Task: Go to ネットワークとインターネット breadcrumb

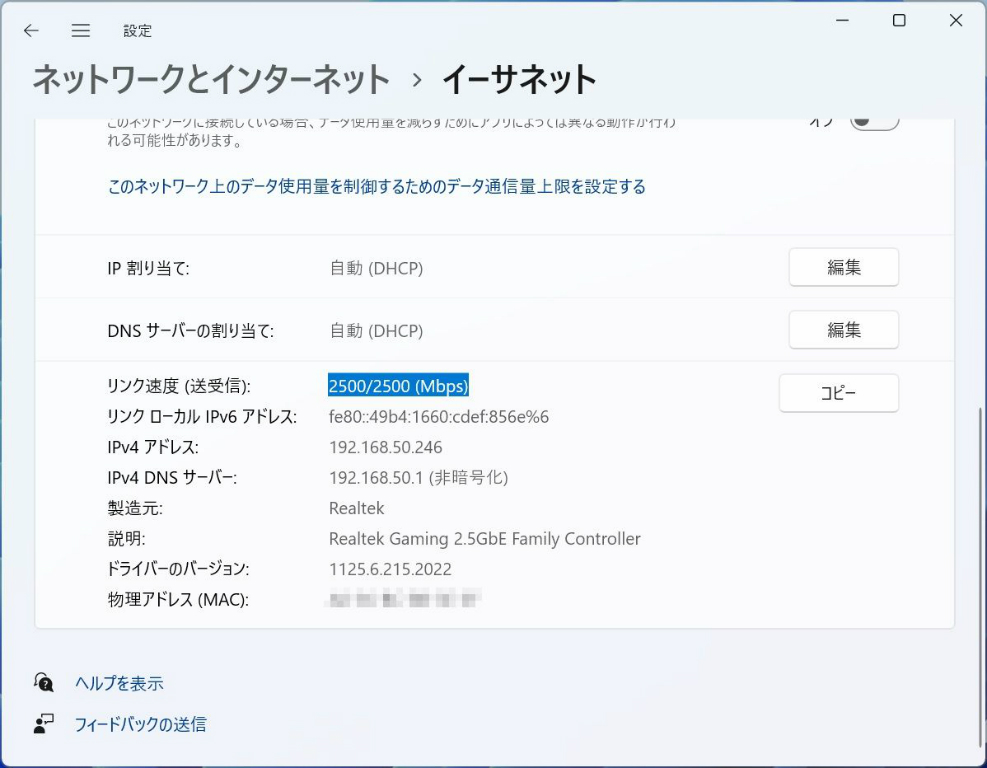Action: point(211,79)
